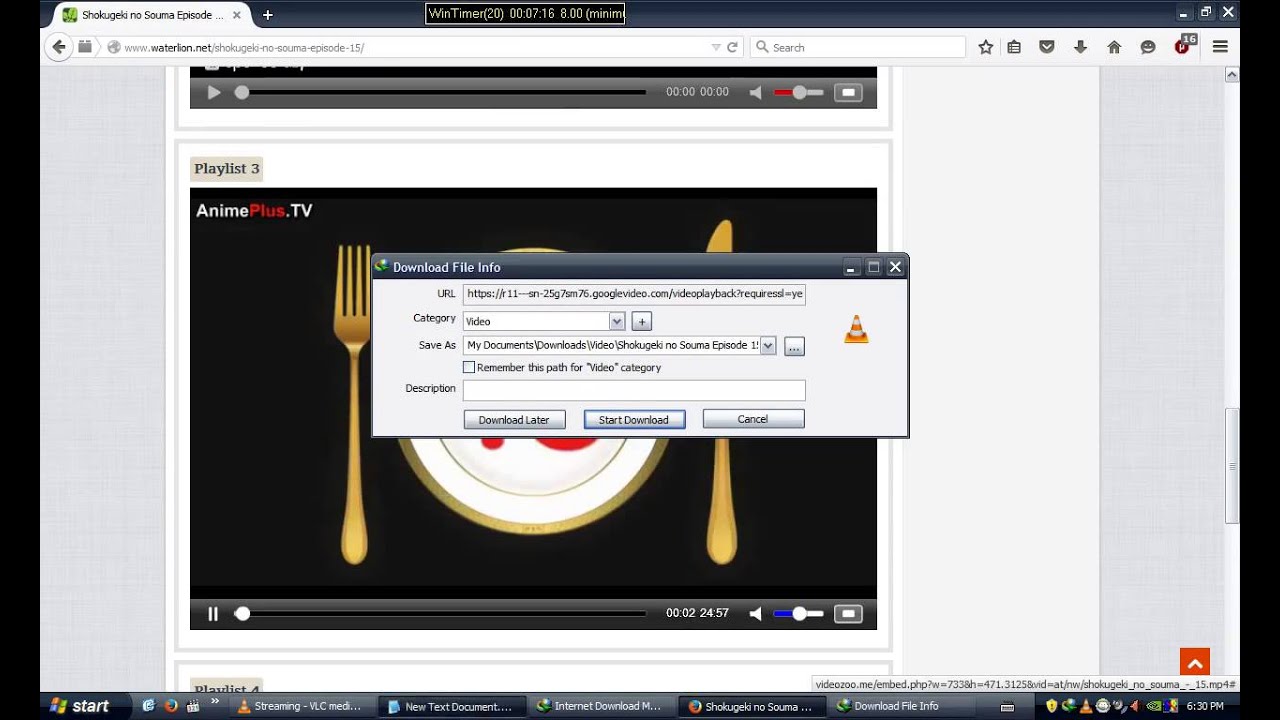Click the page vertical scrollbar thumb
The height and width of the screenshot is (720, 1280).
coord(1232,466)
